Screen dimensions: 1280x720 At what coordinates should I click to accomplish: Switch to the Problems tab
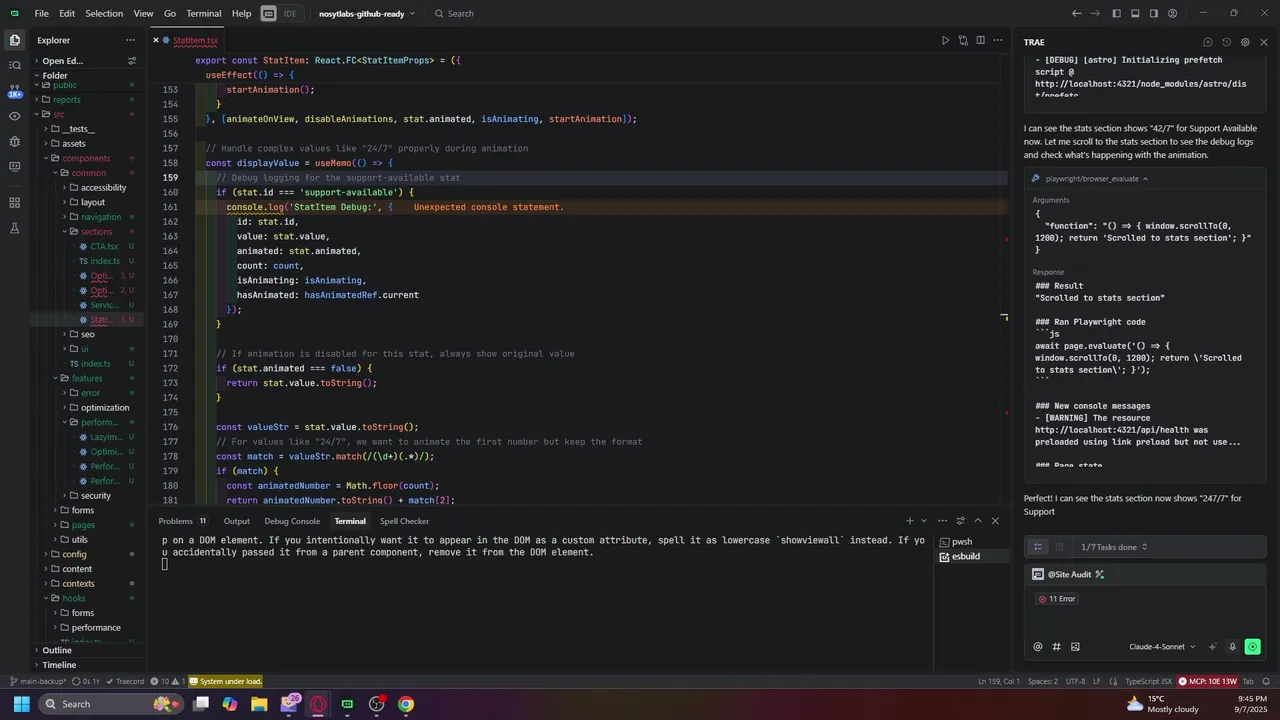coord(182,521)
